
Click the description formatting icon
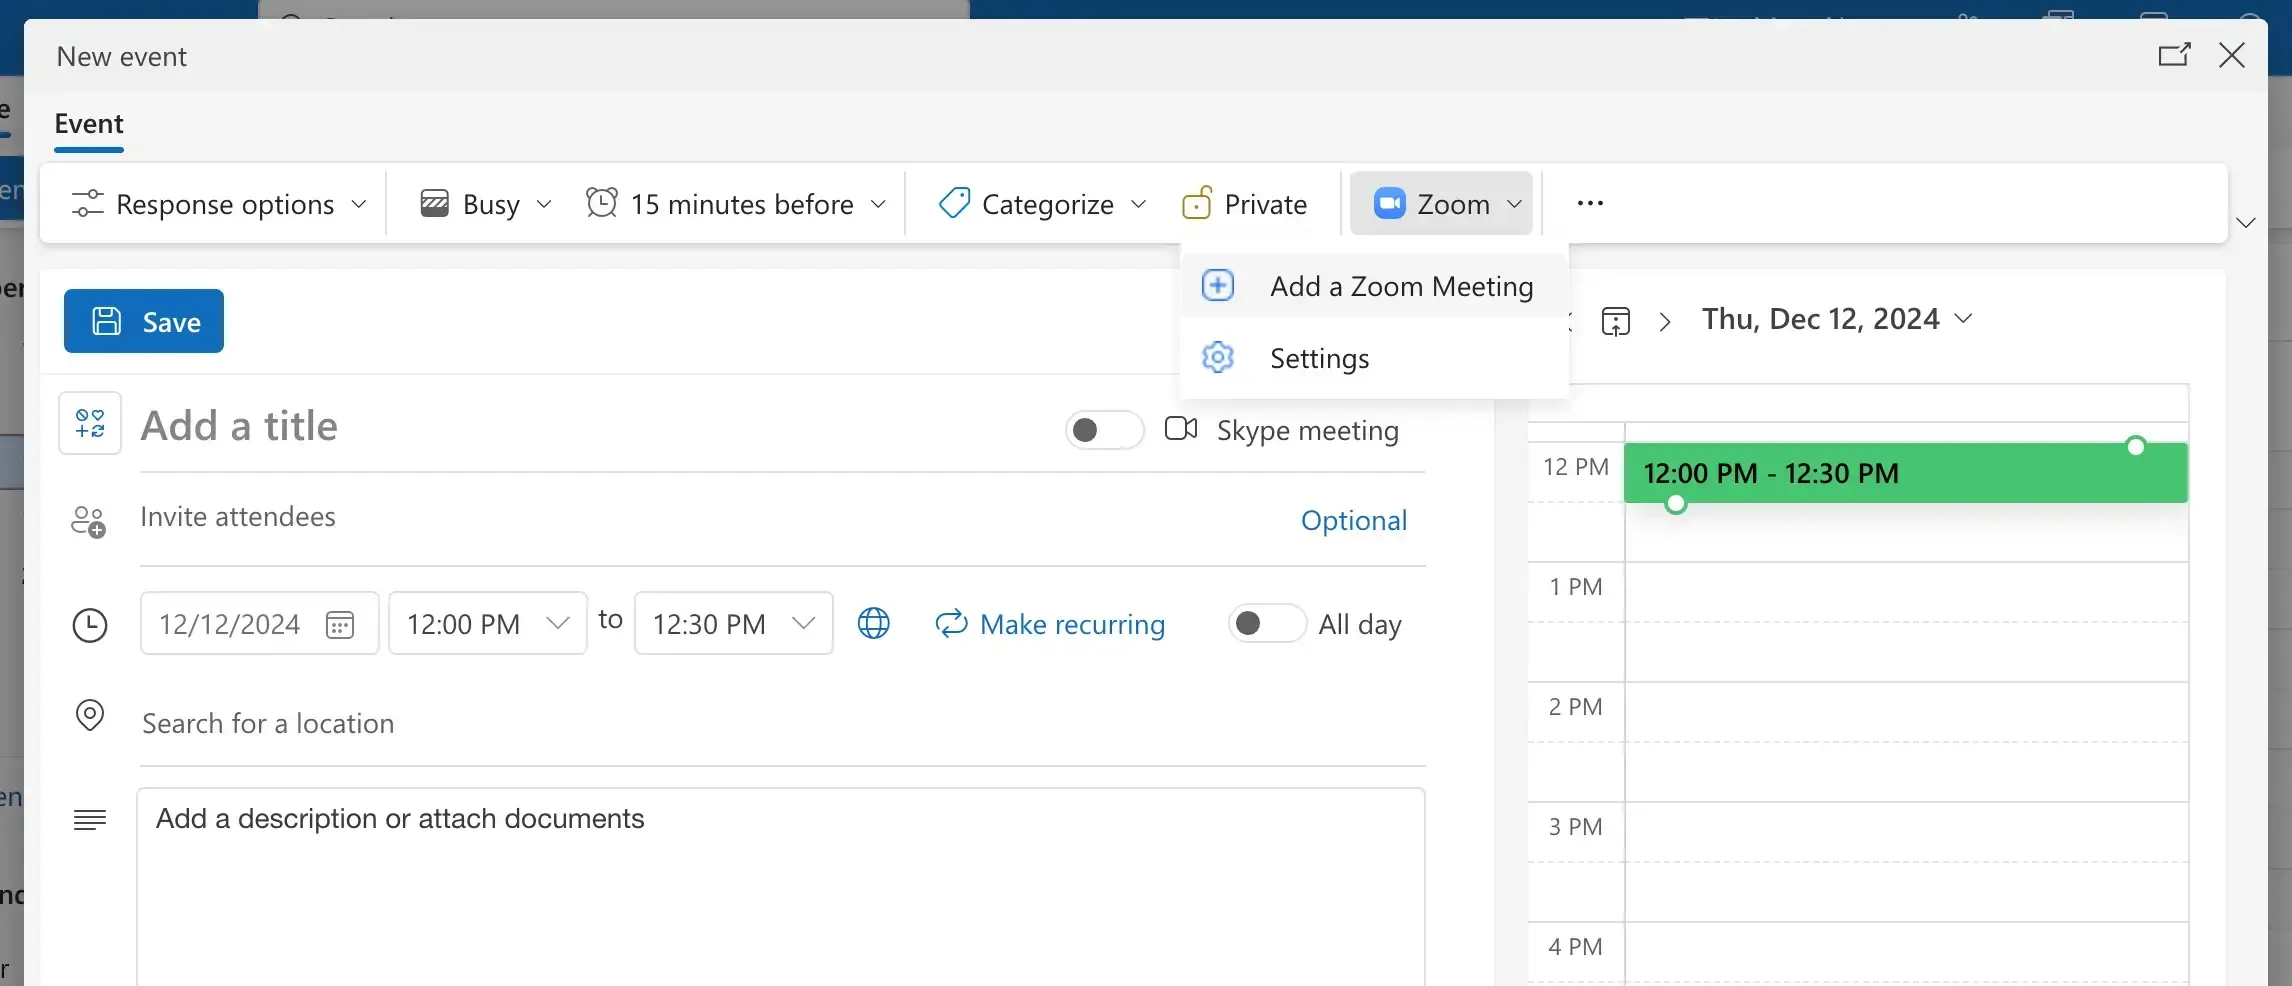click(x=89, y=819)
